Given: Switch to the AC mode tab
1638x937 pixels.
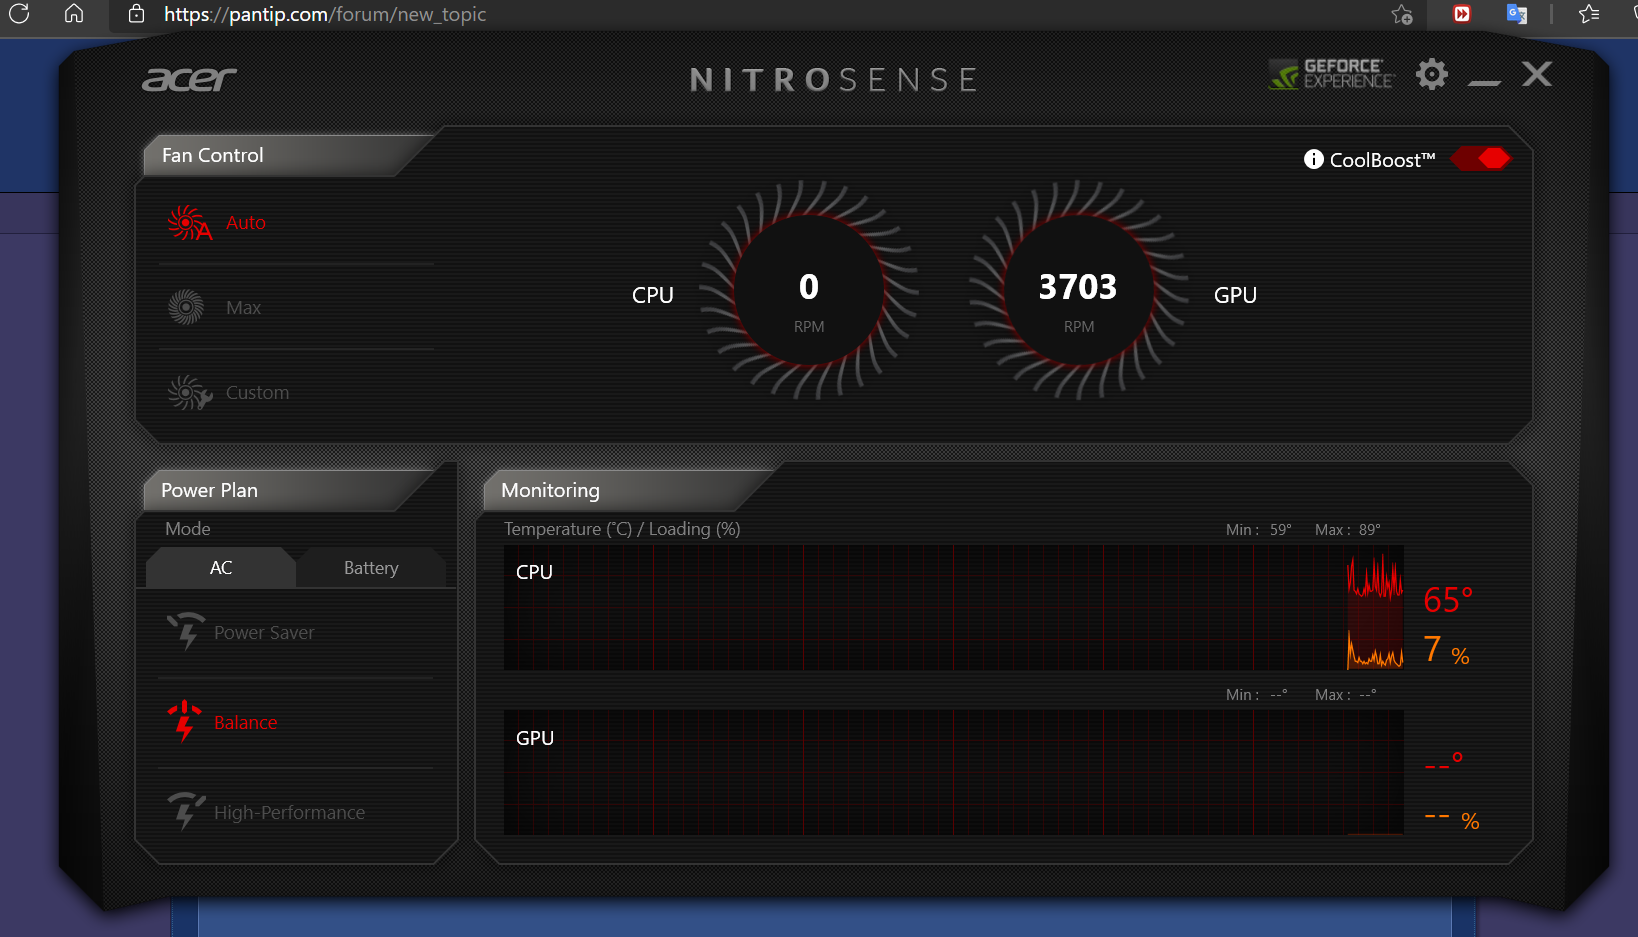Looking at the screenshot, I should pos(221,567).
